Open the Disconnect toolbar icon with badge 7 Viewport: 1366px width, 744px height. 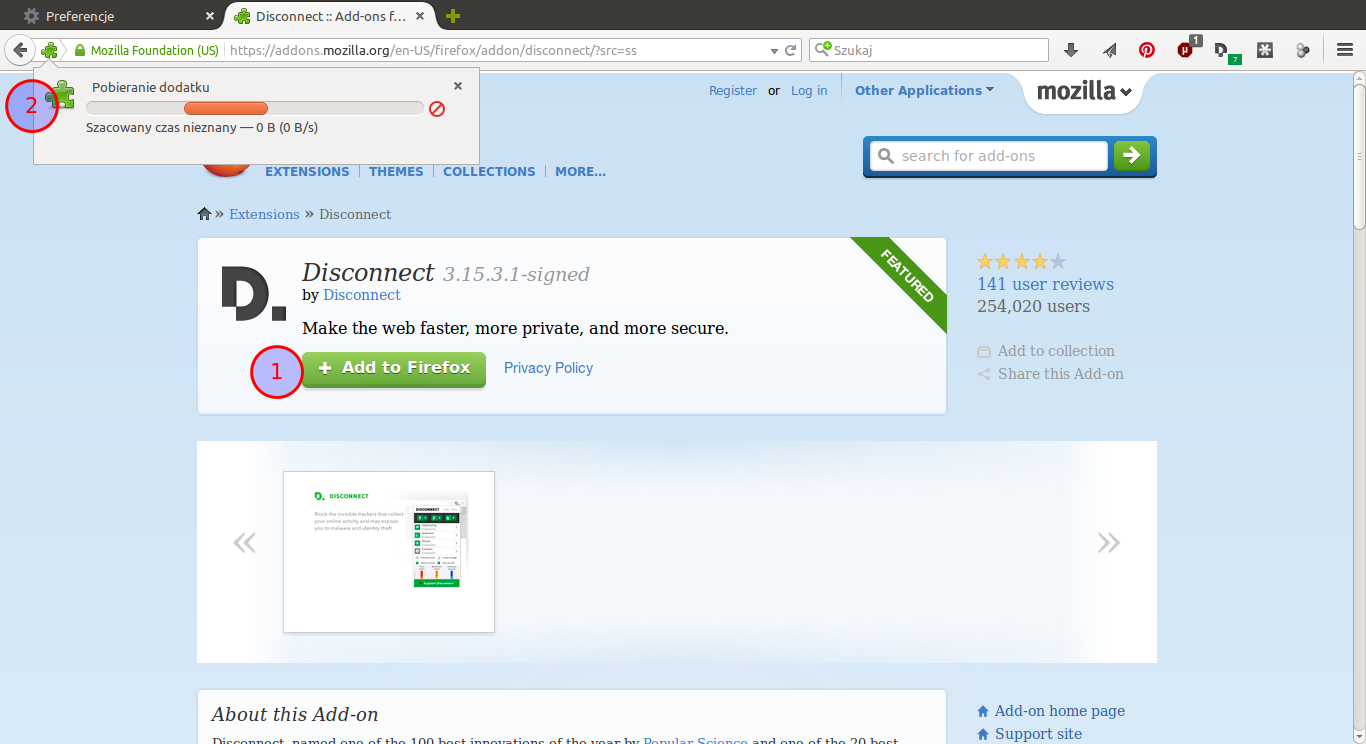(1226, 51)
